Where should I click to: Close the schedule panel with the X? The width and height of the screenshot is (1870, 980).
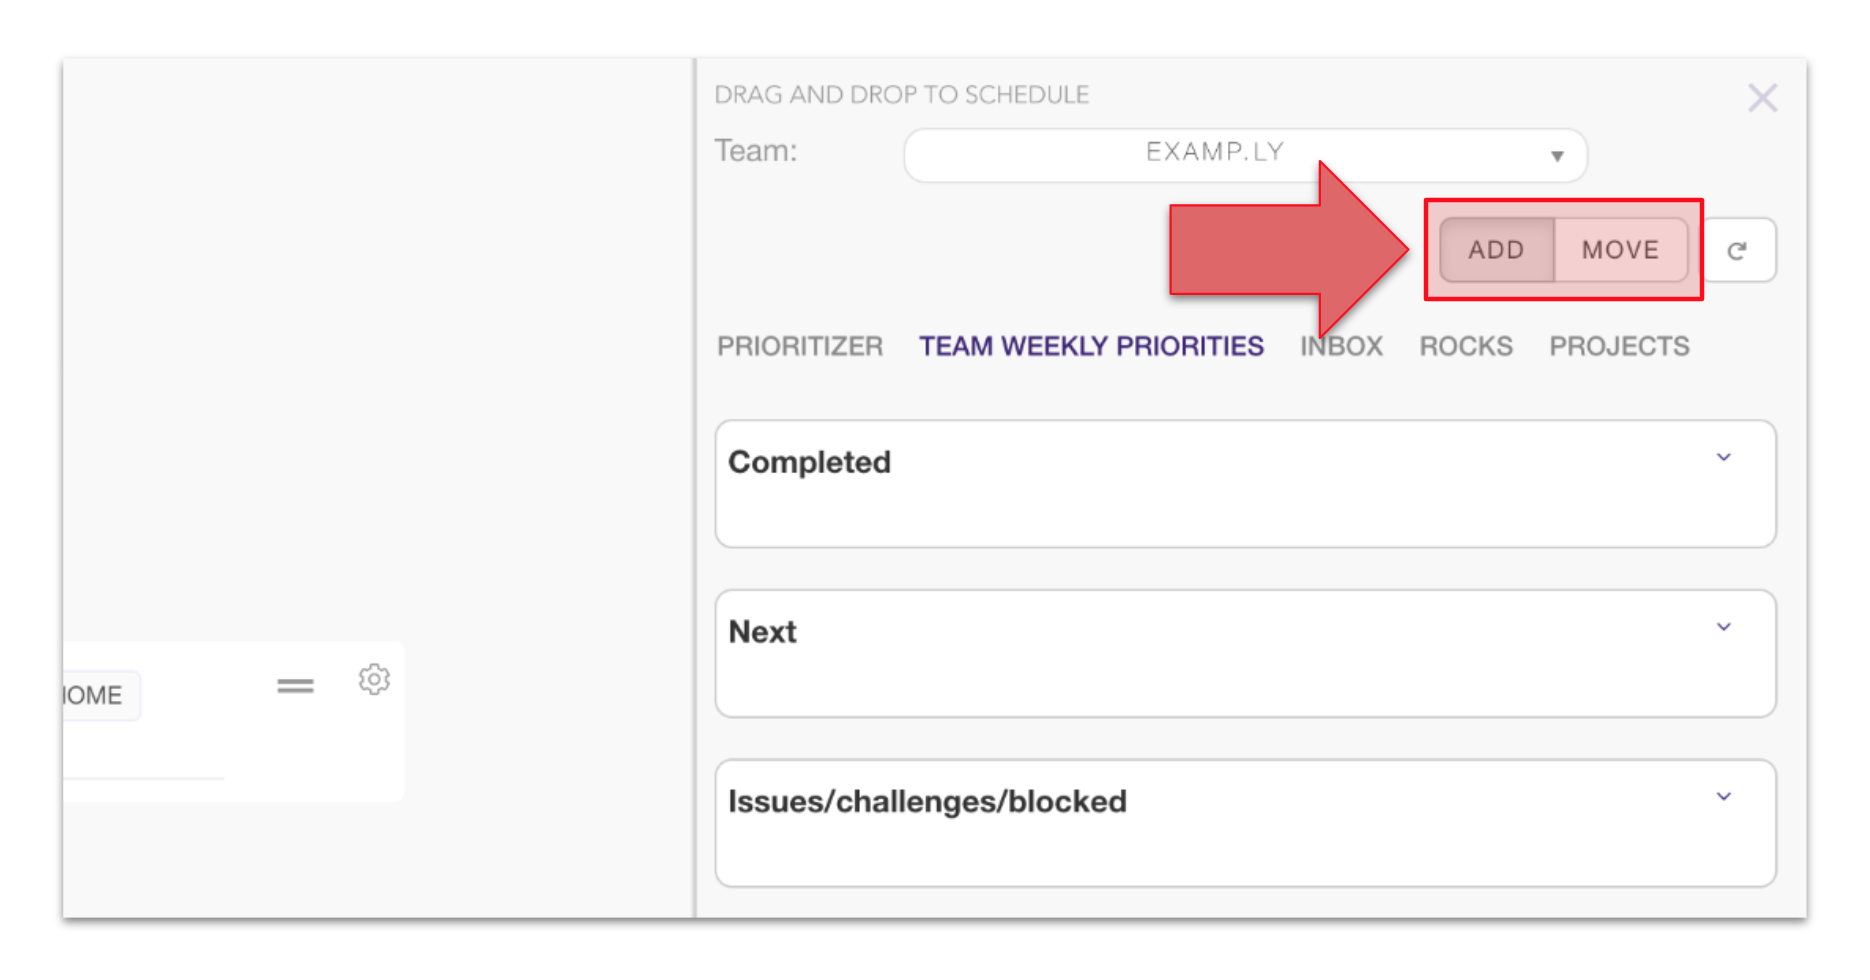tap(1762, 98)
